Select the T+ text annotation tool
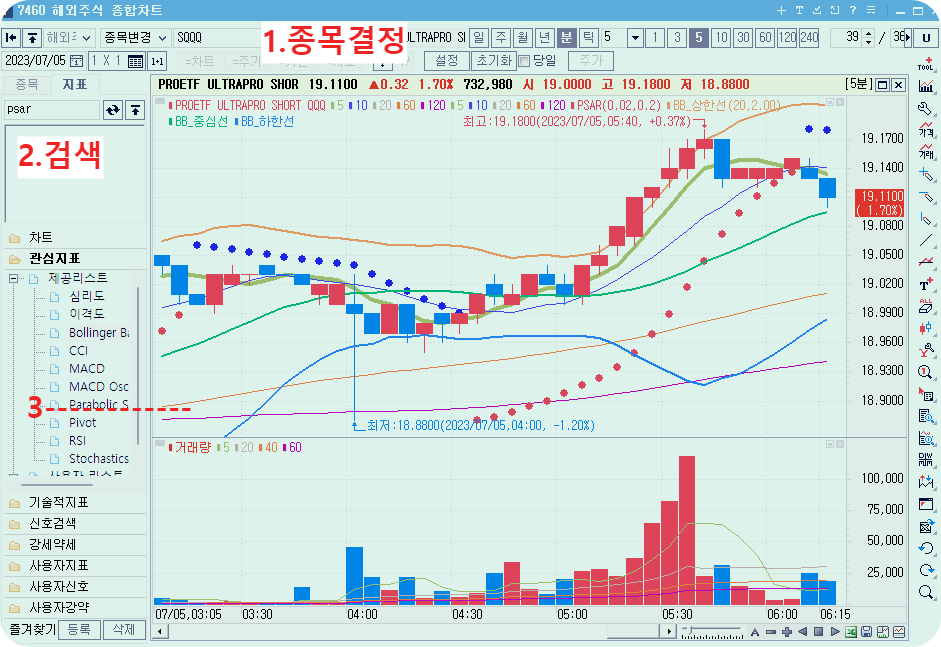The height and width of the screenshot is (647, 941). (925, 284)
